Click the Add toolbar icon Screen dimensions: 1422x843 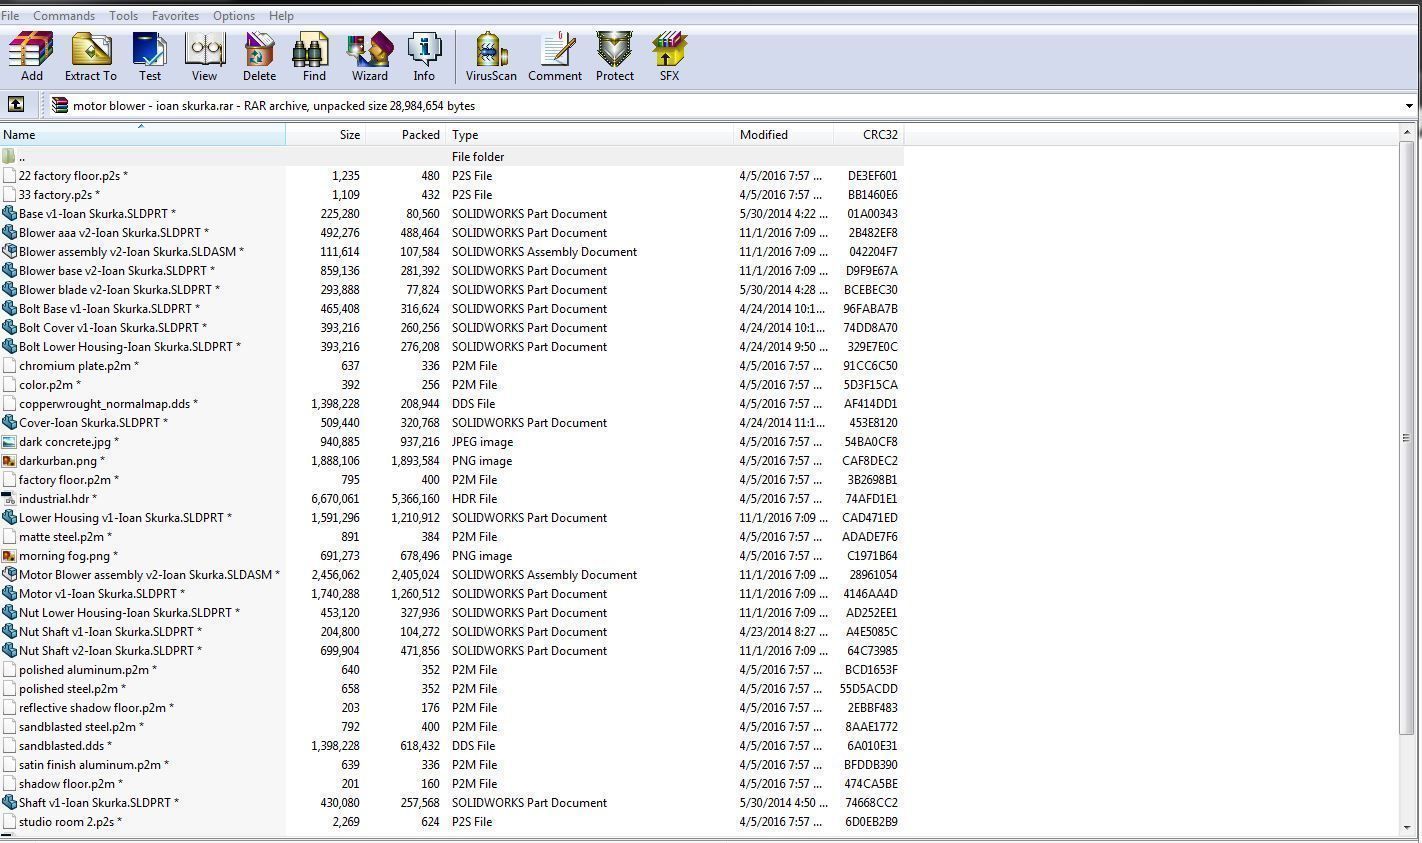tap(31, 56)
